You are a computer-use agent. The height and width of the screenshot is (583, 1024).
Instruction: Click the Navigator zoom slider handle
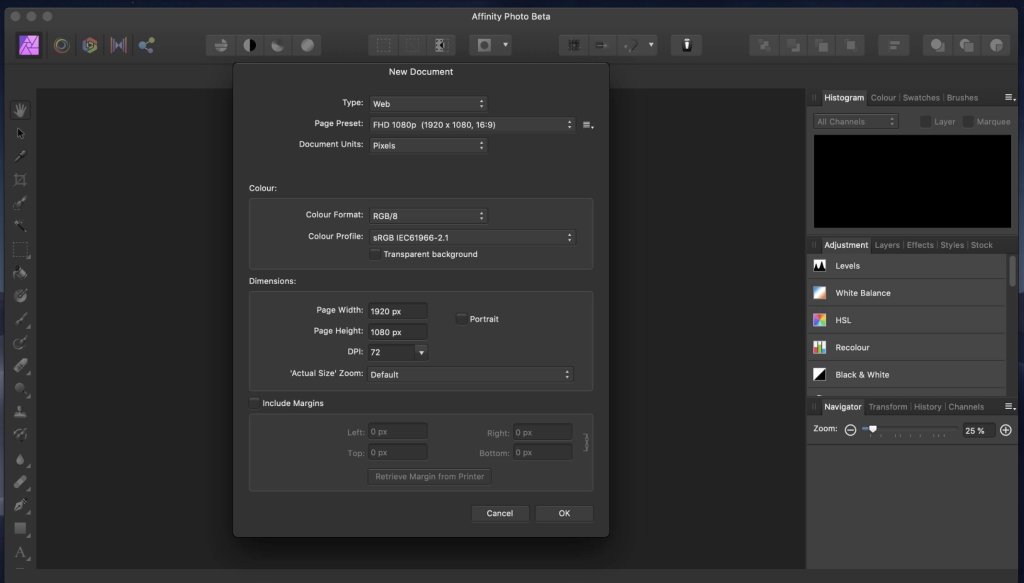click(872, 430)
